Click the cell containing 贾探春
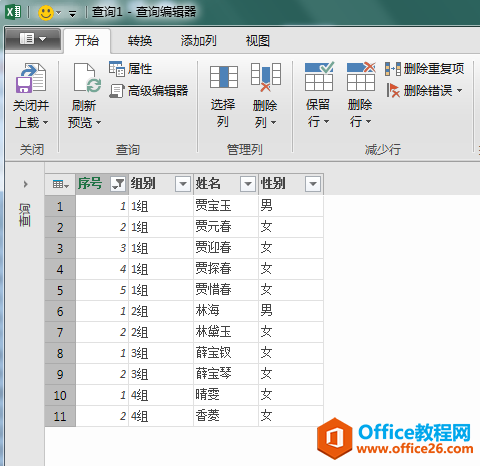This screenshot has height=466, width=480. [226, 269]
